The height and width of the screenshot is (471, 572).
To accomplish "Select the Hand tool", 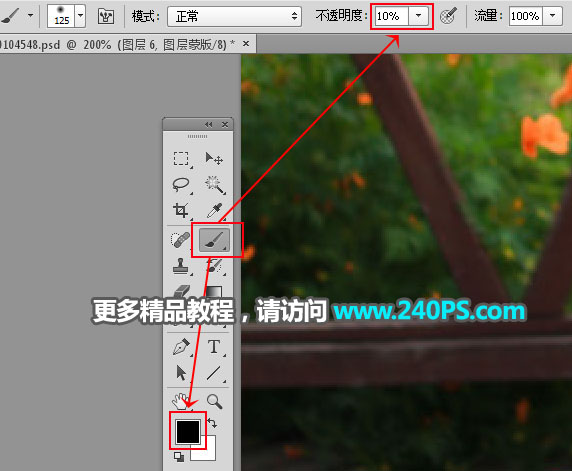I will (180, 401).
